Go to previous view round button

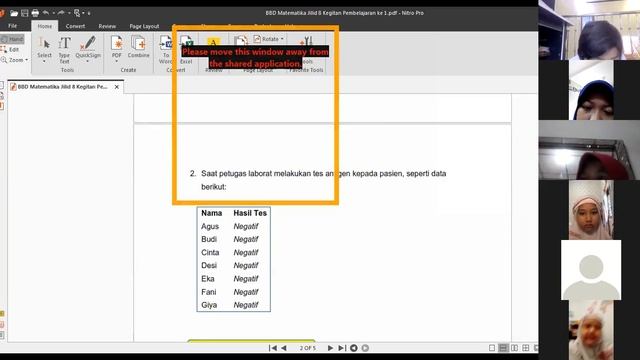[x=354, y=348]
